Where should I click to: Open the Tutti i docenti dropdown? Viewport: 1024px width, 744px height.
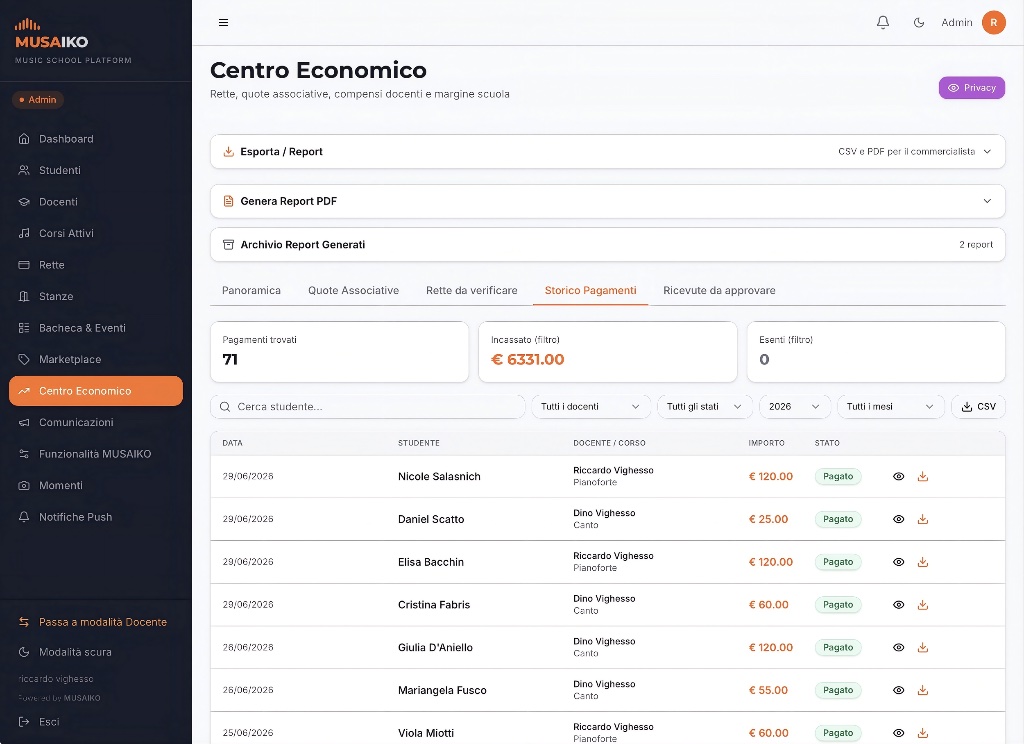pyautogui.click(x=590, y=406)
